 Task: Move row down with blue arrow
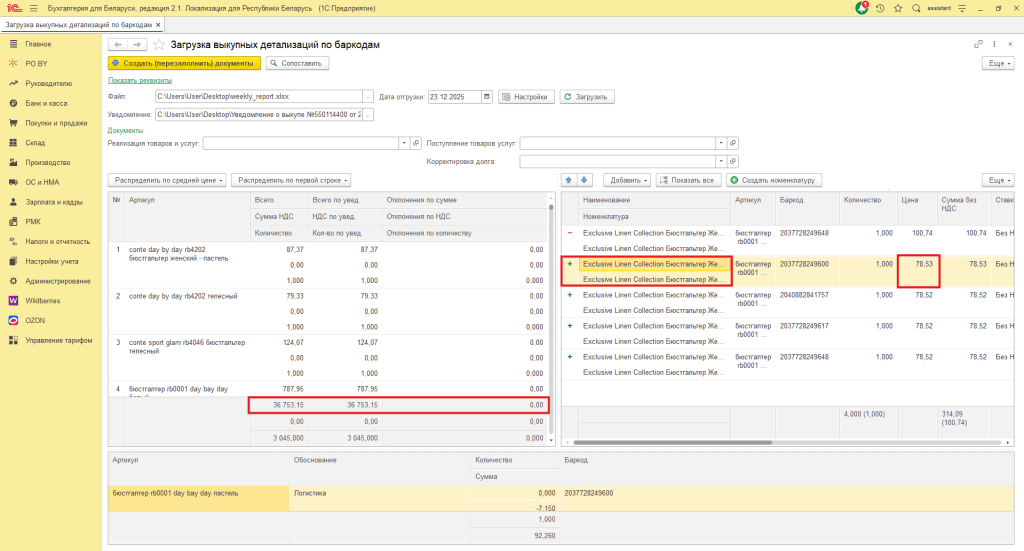coord(584,180)
